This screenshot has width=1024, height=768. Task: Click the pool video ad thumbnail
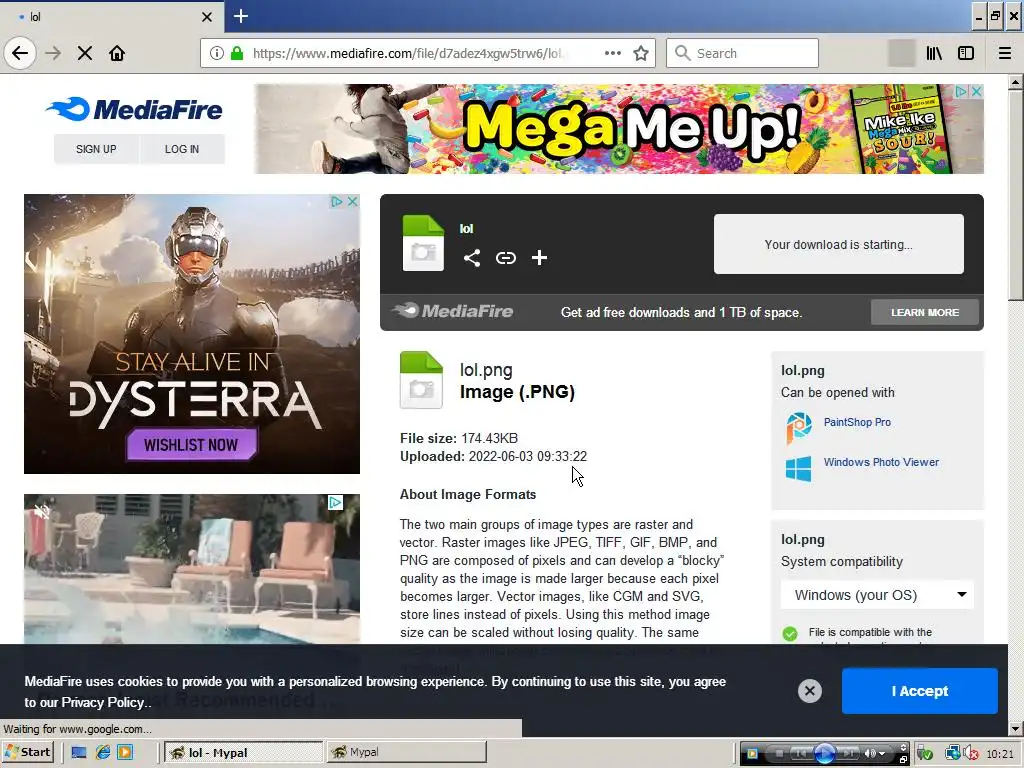coord(191,569)
